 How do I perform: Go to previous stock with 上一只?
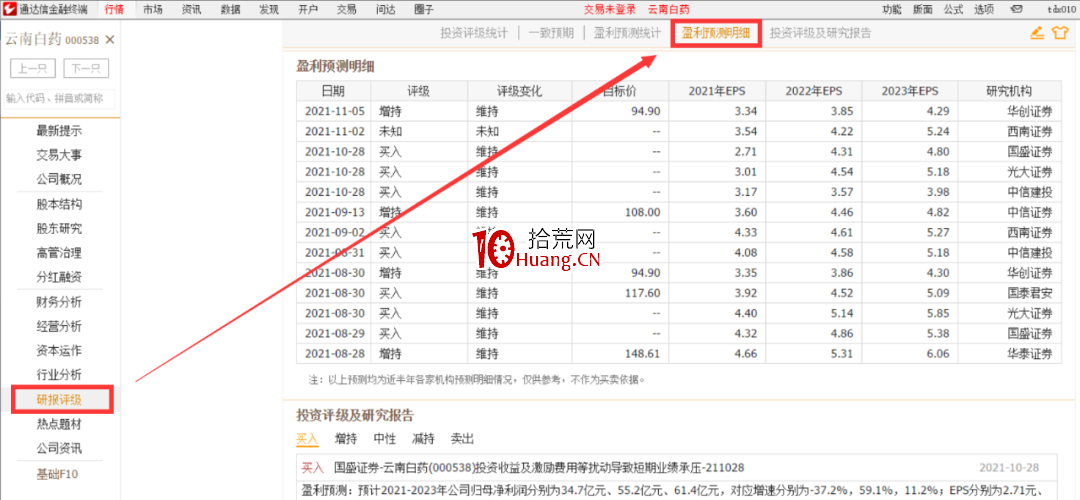click(x=32, y=69)
